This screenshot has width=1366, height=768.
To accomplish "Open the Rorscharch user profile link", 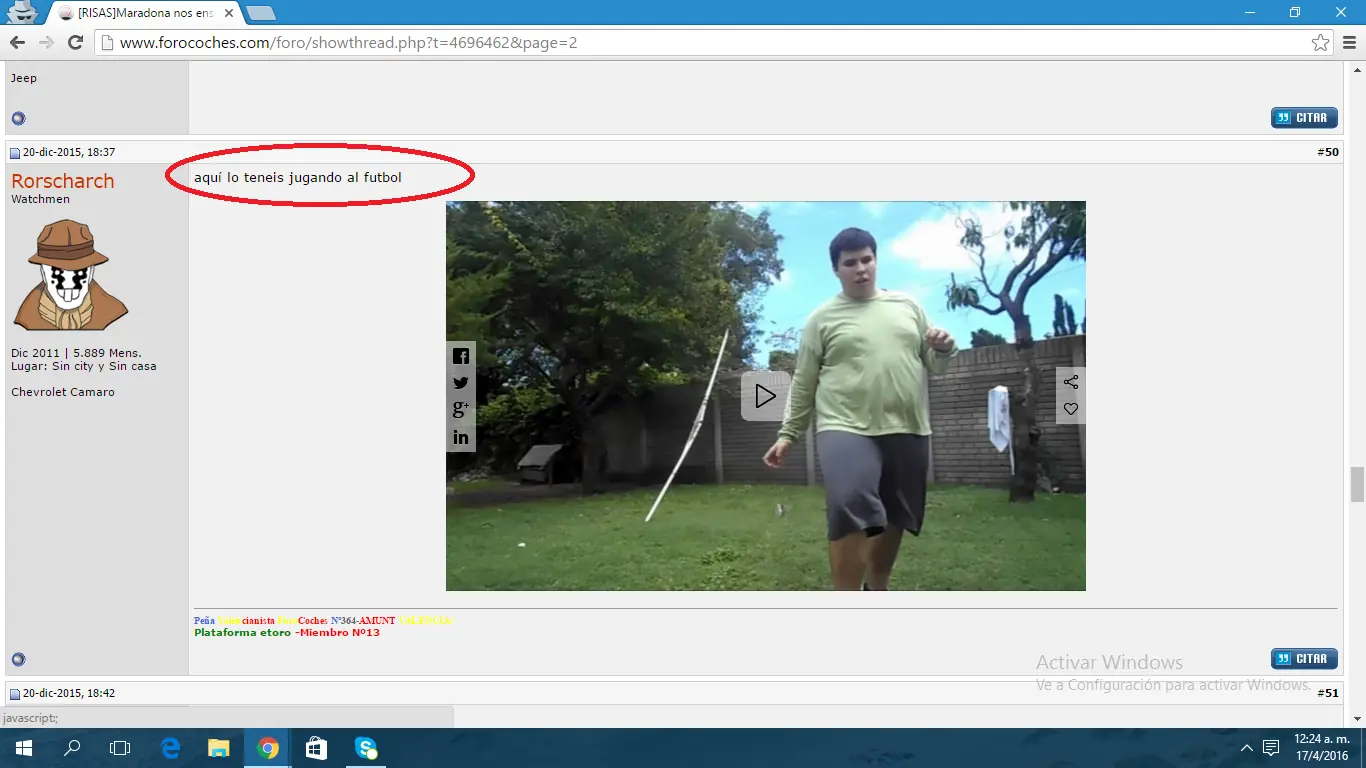I will [63, 181].
